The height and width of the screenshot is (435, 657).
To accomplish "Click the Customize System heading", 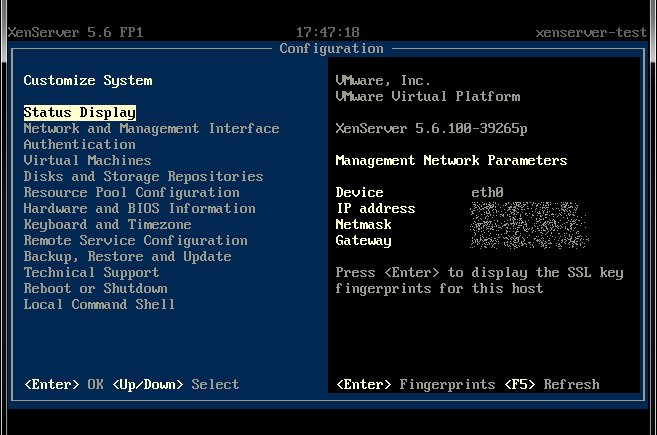I will pyautogui.click(x=88, y=80).
